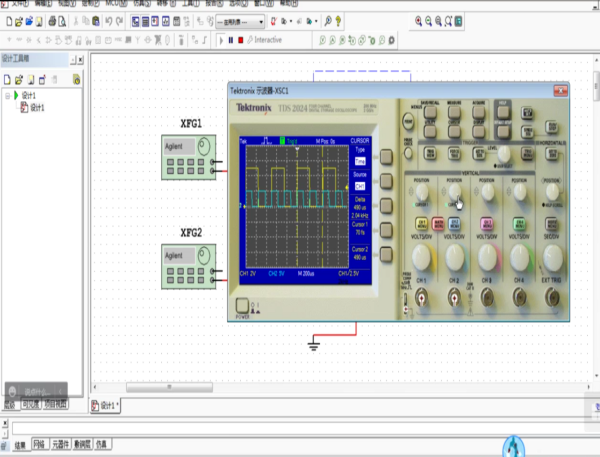Click the CH 1 MENU button
The width and height of the screenshot is (600, 457).
click(x=421, y=222)
